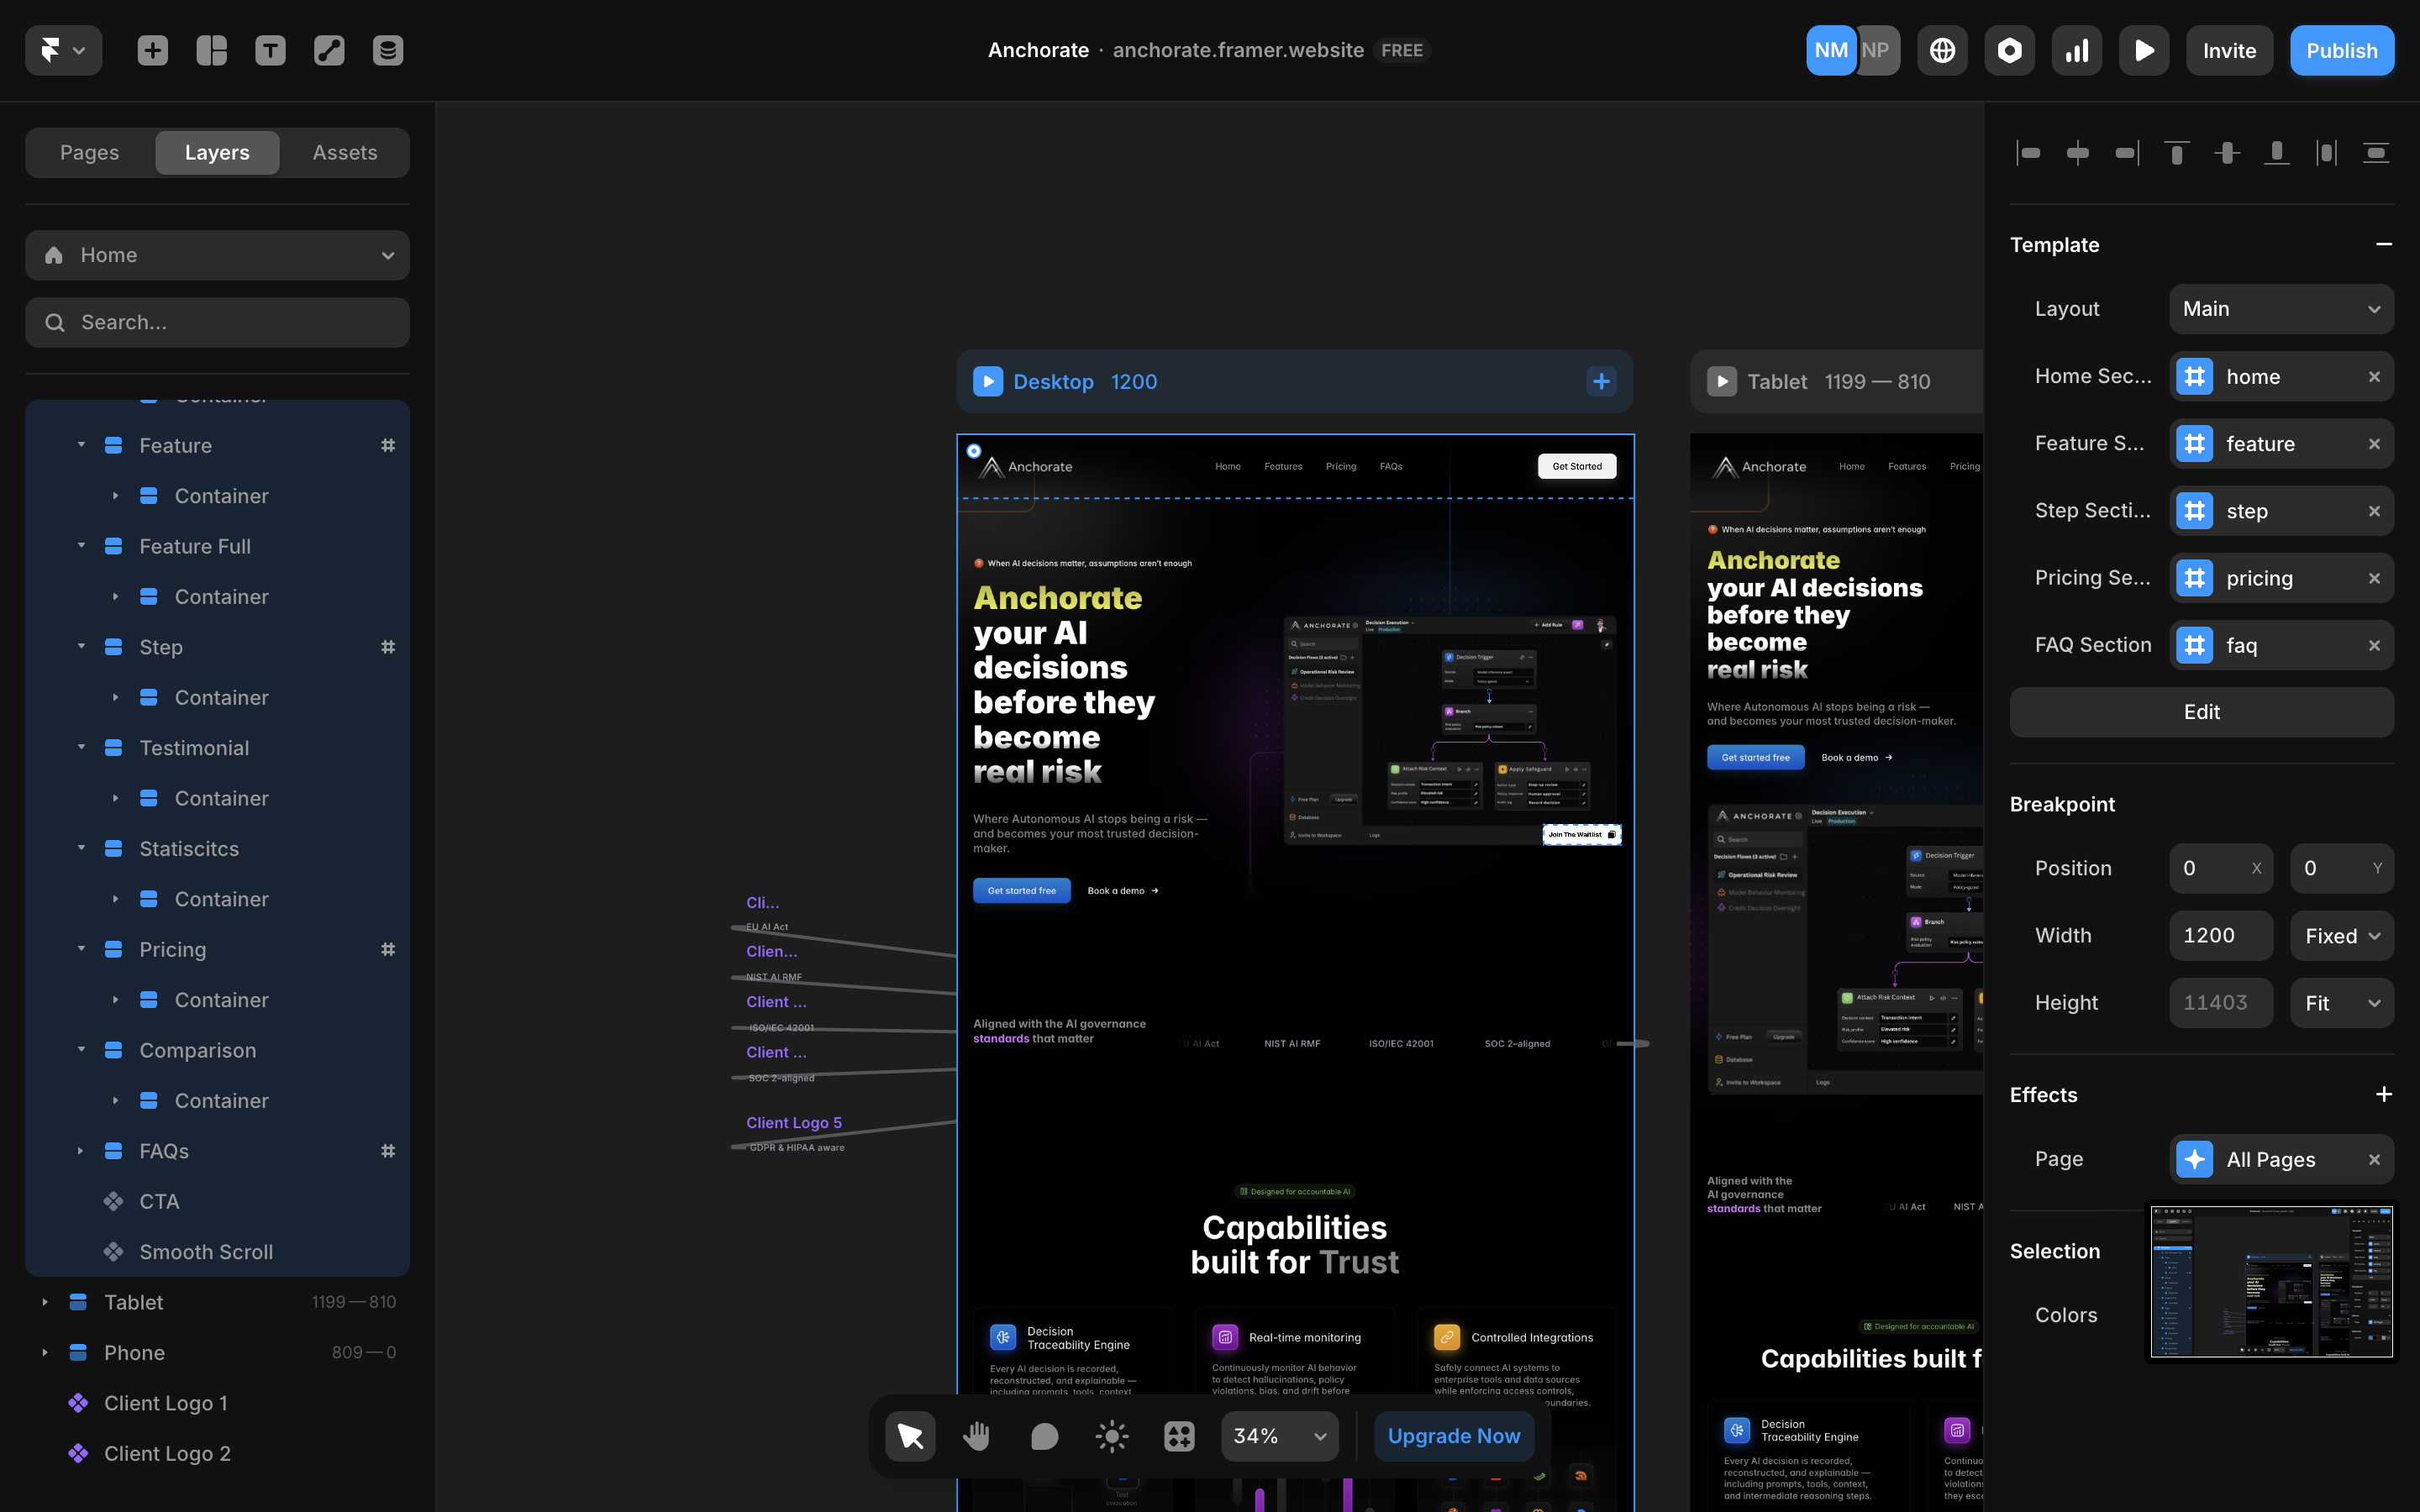Image resolution: width=2420 pixels, height=1512 pixels.
Task: Select the Text tool
Action: coord(270,49)
